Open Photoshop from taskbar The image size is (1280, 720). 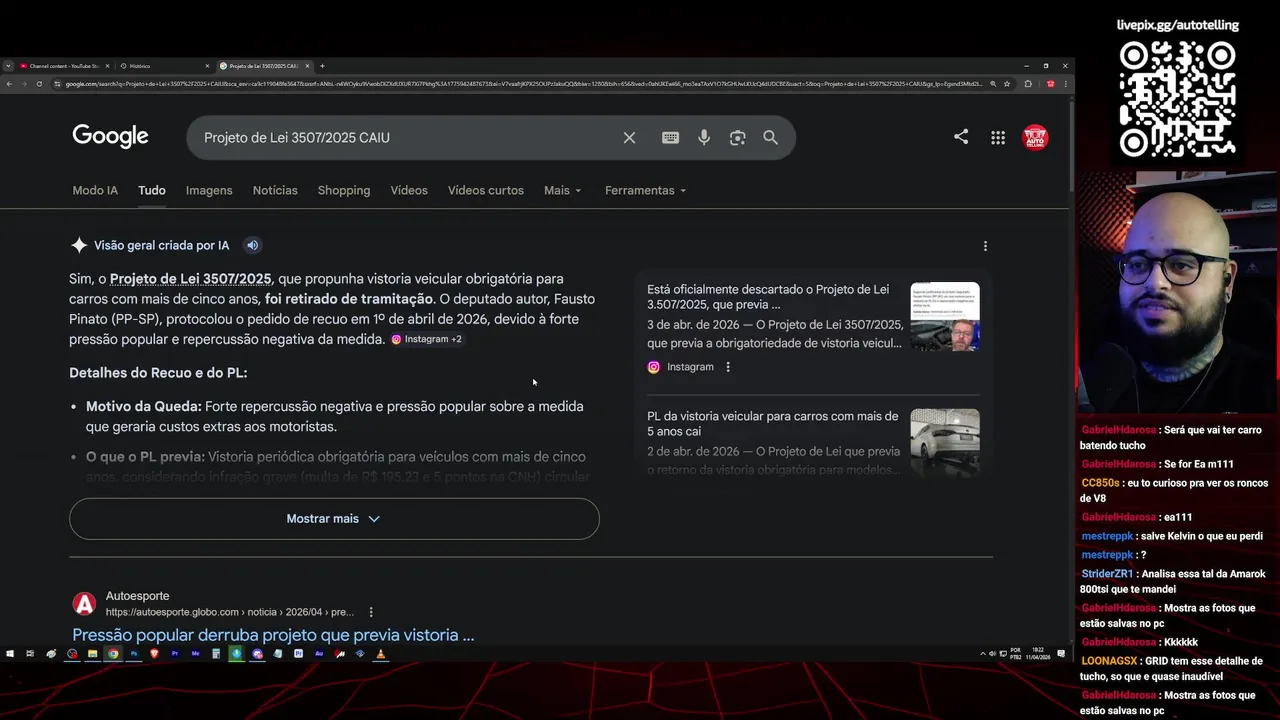[x=134, y=653]
